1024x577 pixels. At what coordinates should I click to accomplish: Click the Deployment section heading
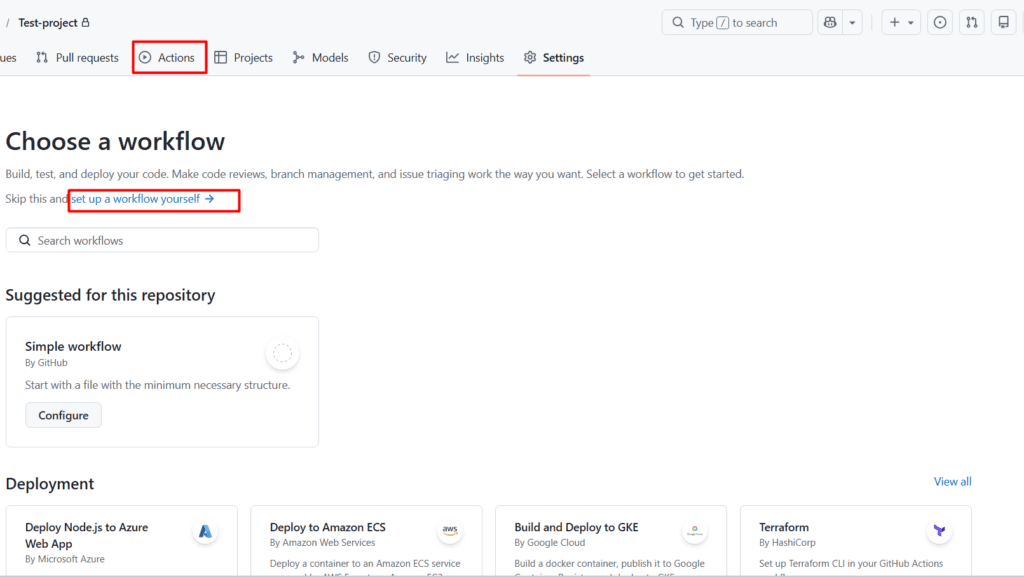[x=50, y=484]
